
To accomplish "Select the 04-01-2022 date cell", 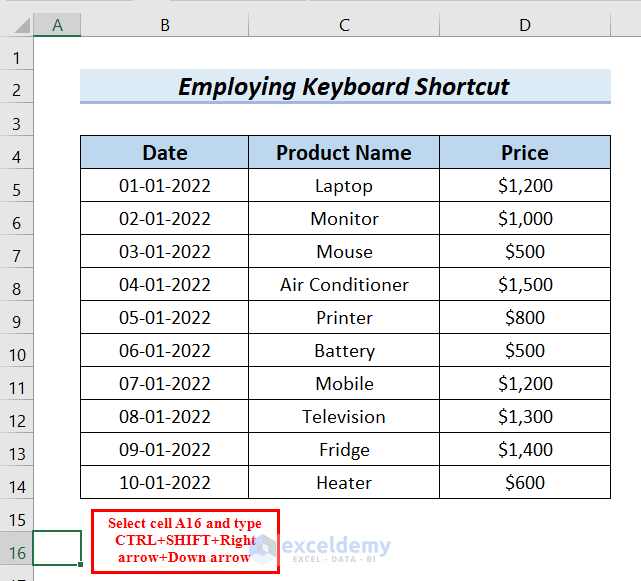I will (164, 285).
